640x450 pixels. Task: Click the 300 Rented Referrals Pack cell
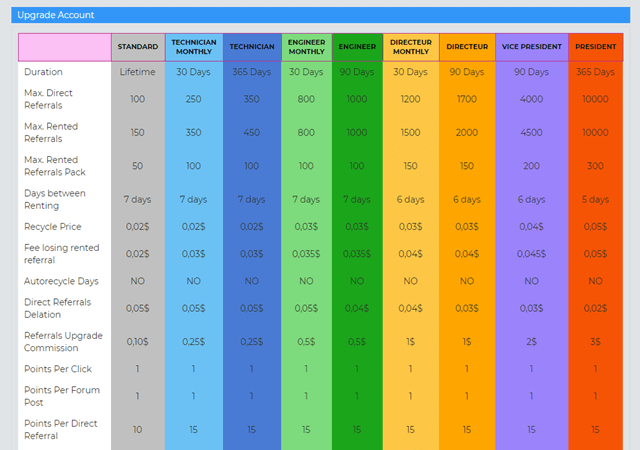point(595,166)
